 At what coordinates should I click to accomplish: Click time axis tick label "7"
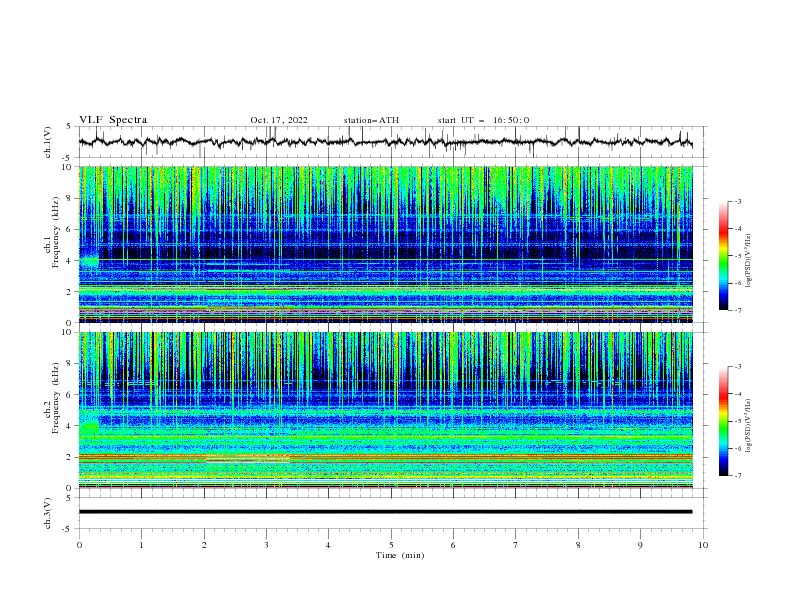click(516, 545)
